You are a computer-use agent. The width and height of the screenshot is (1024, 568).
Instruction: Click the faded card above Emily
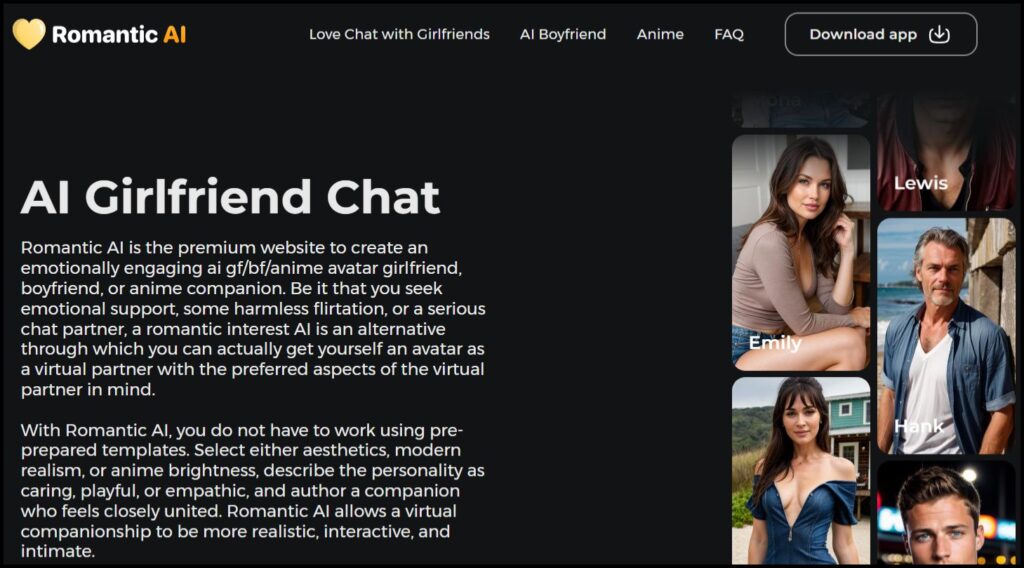coord(801,110)
